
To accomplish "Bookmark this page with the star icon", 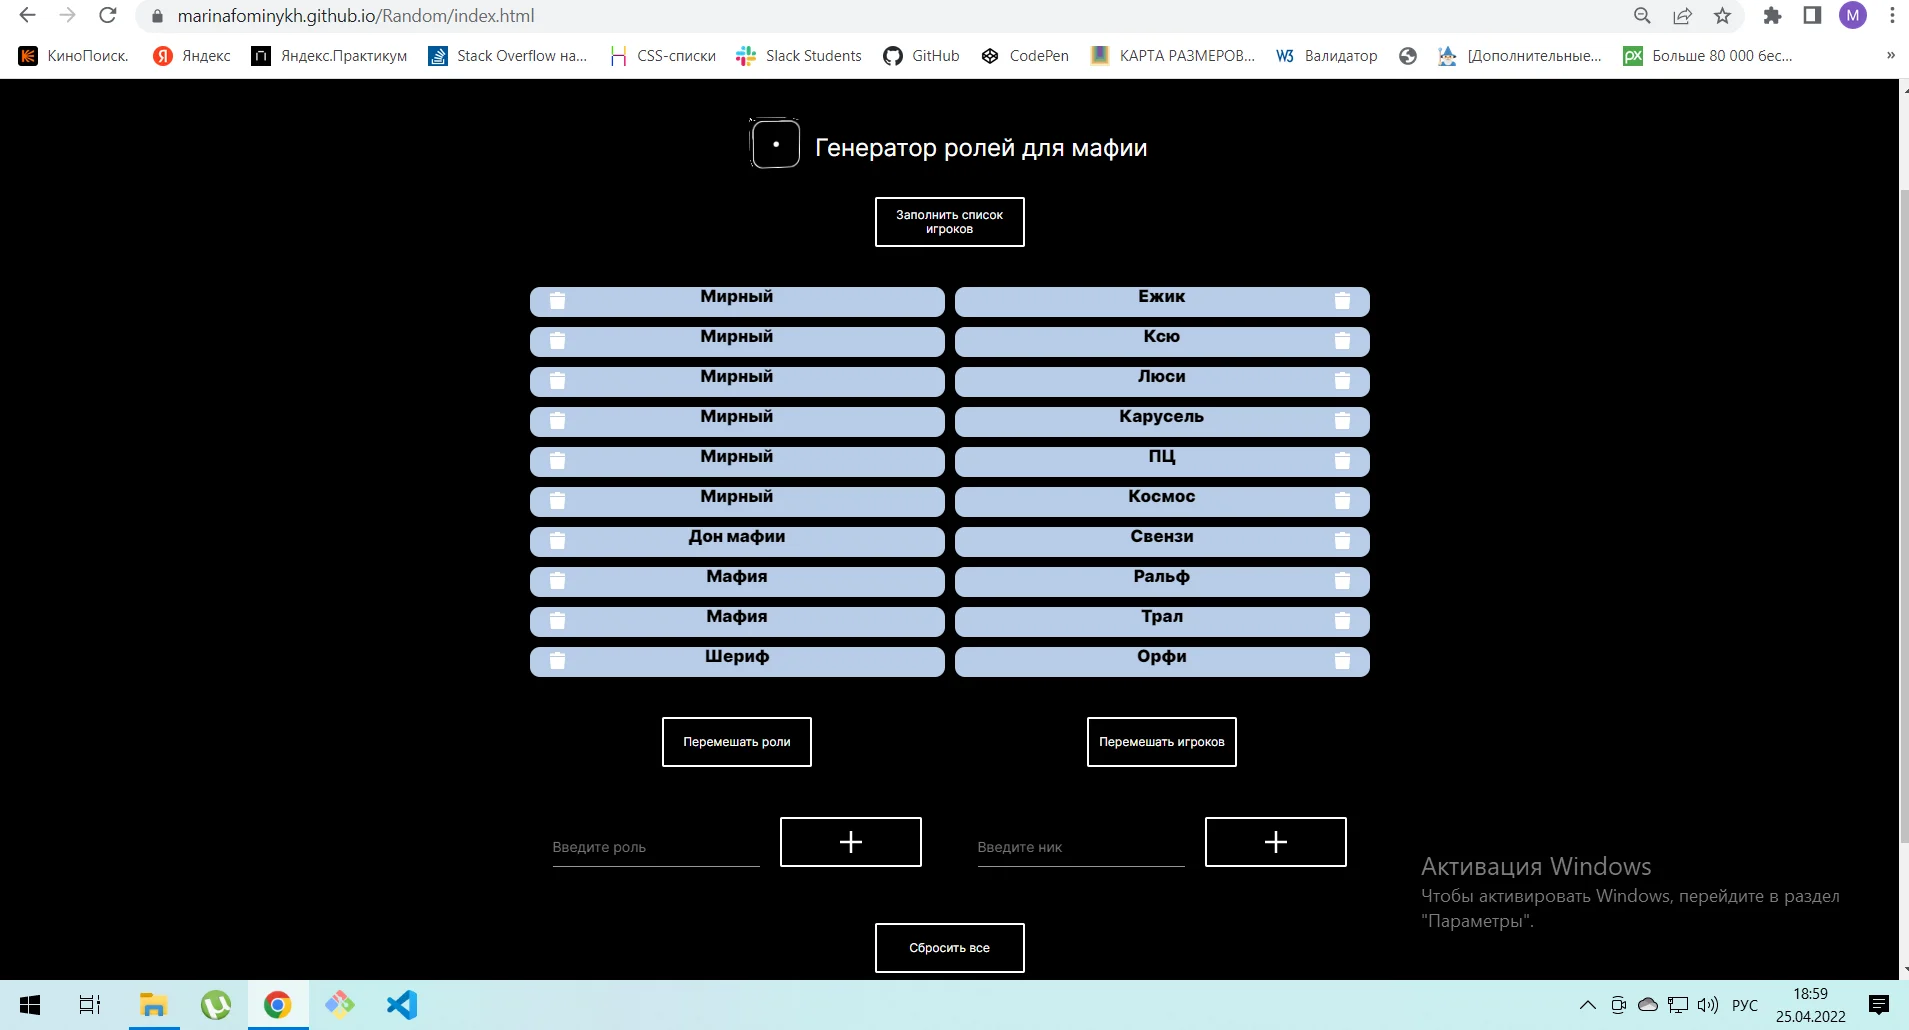I will [1722, 16].
